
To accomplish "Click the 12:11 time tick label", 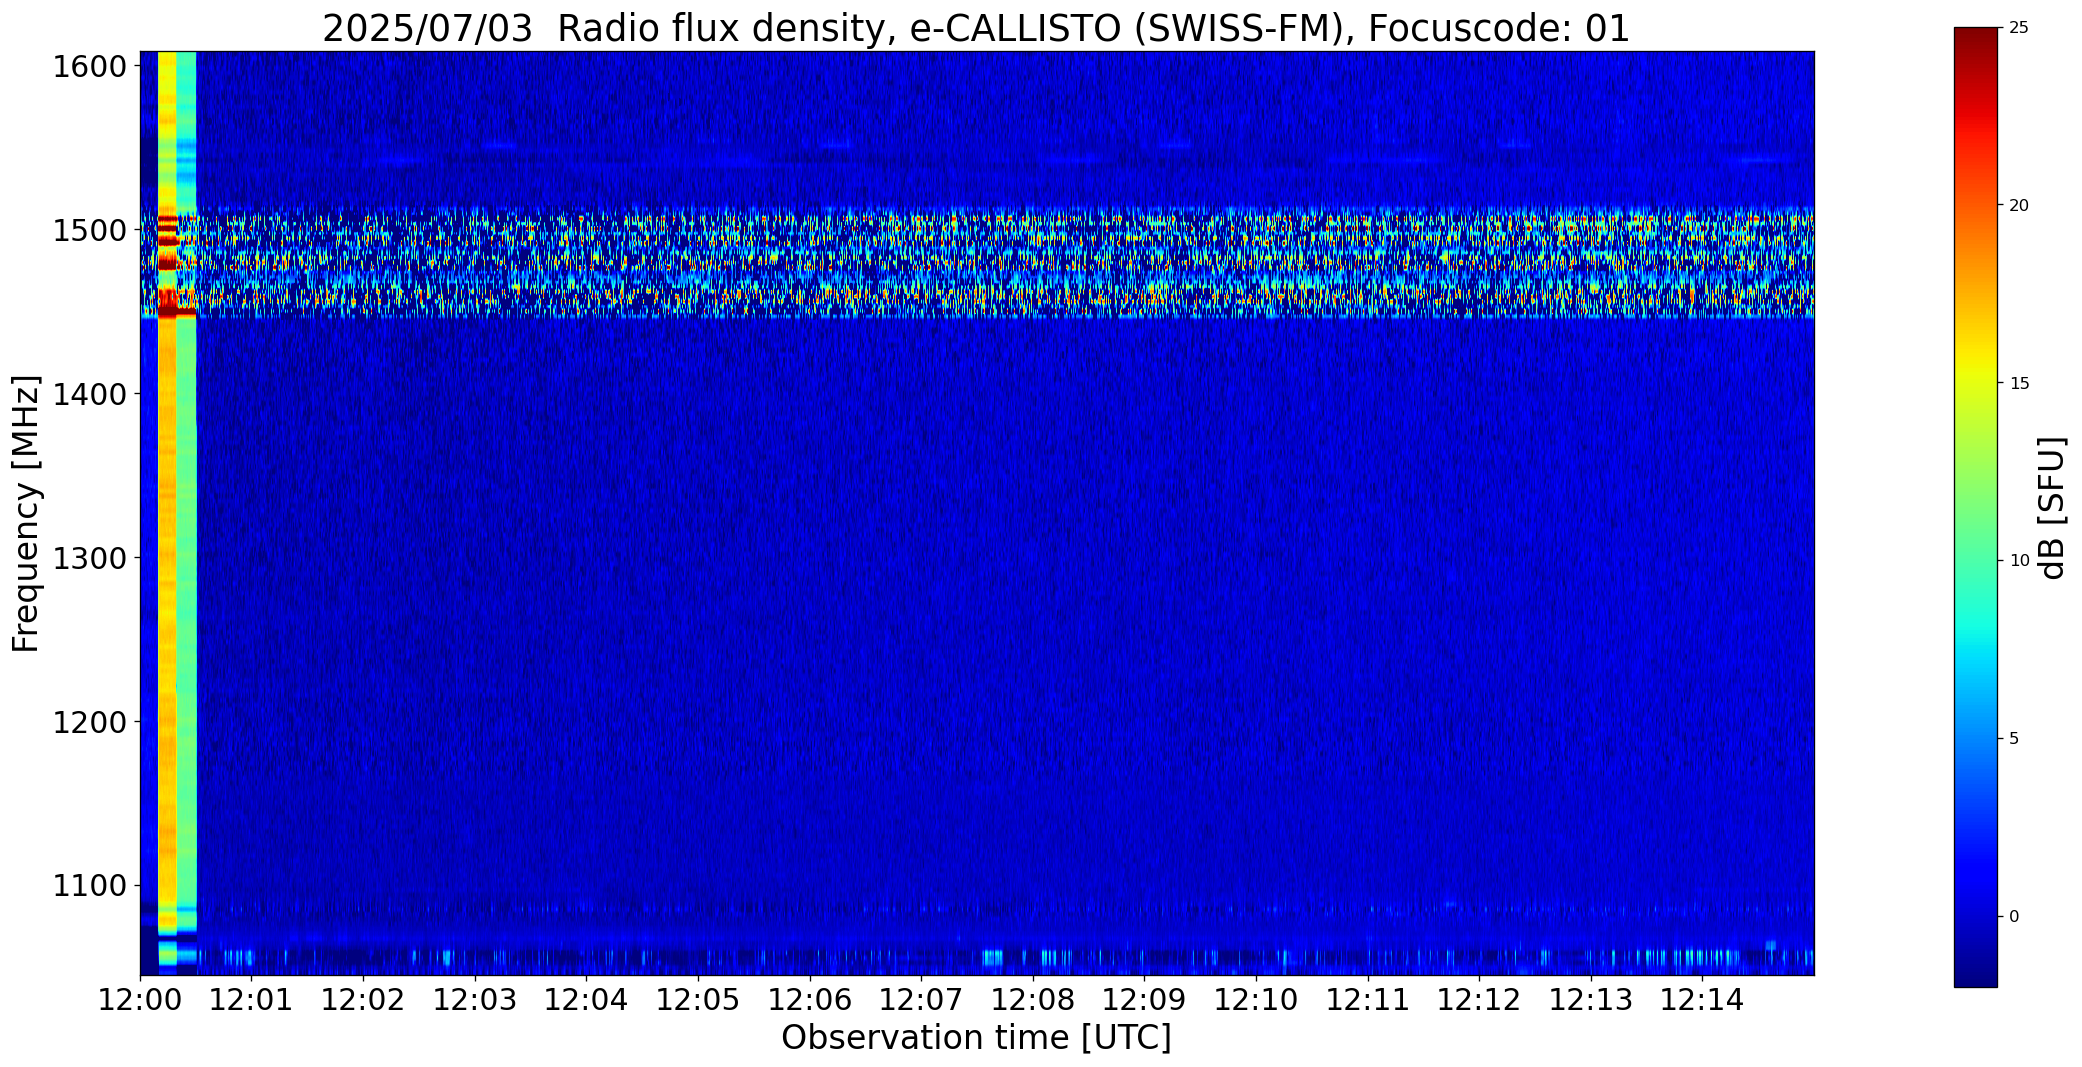I will [1368, 999].
